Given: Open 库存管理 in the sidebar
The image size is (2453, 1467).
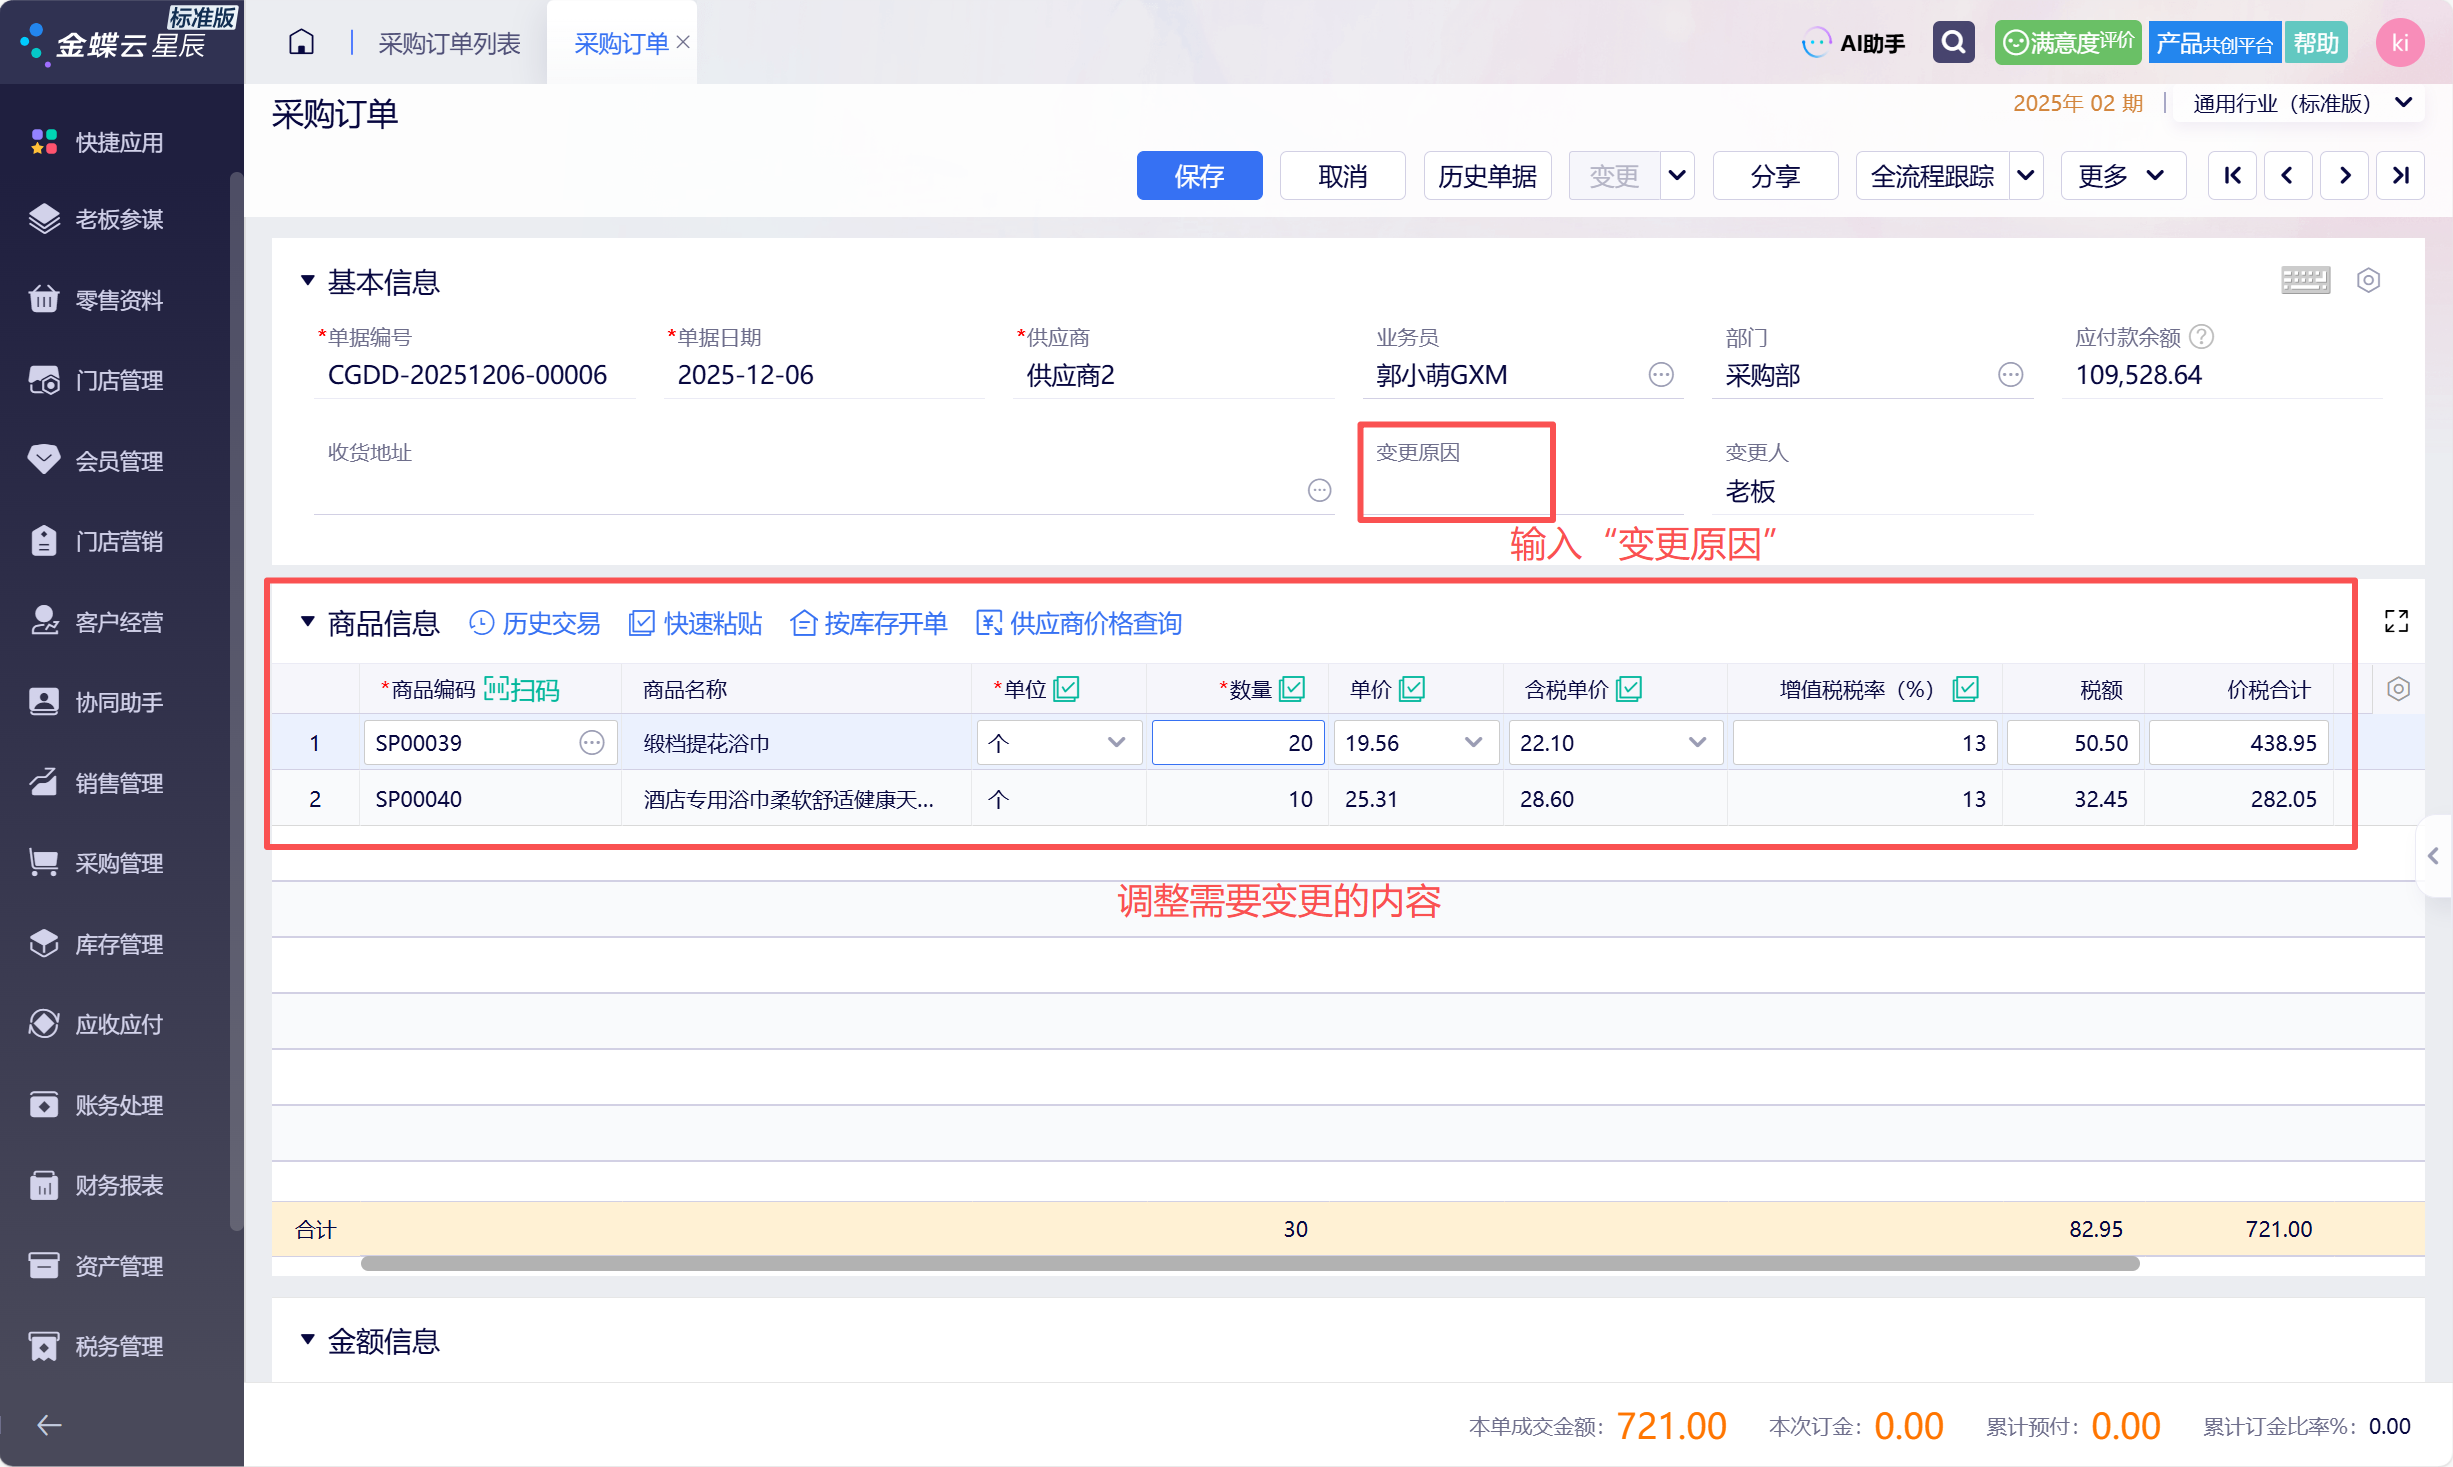Looking at the screenshot, I should coord(119,944).
